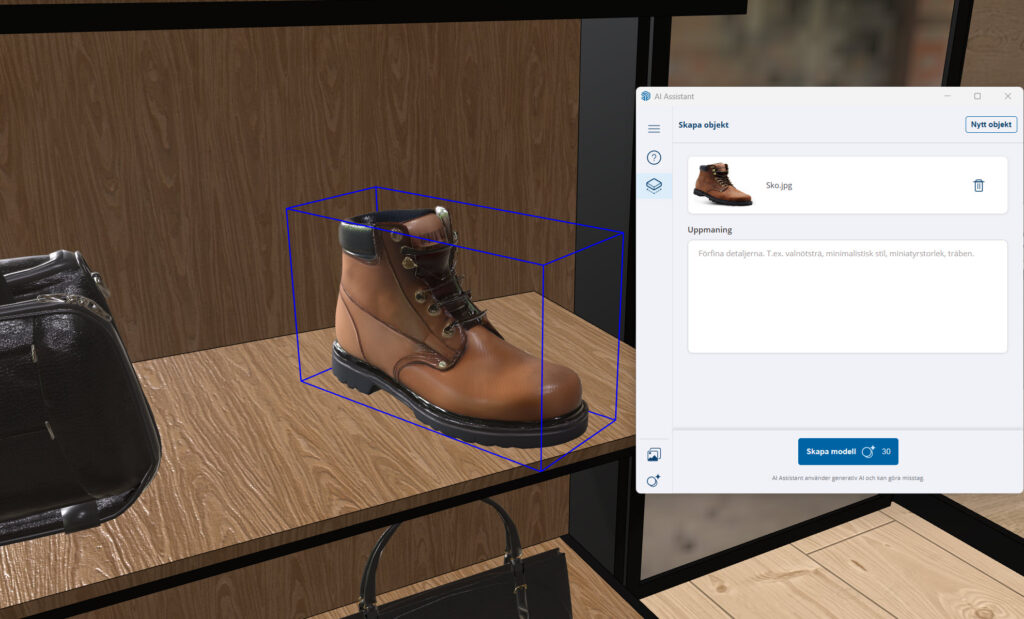1024x619 pixels.
Task: Minimize the AI Assistant window
Action: 948,96
